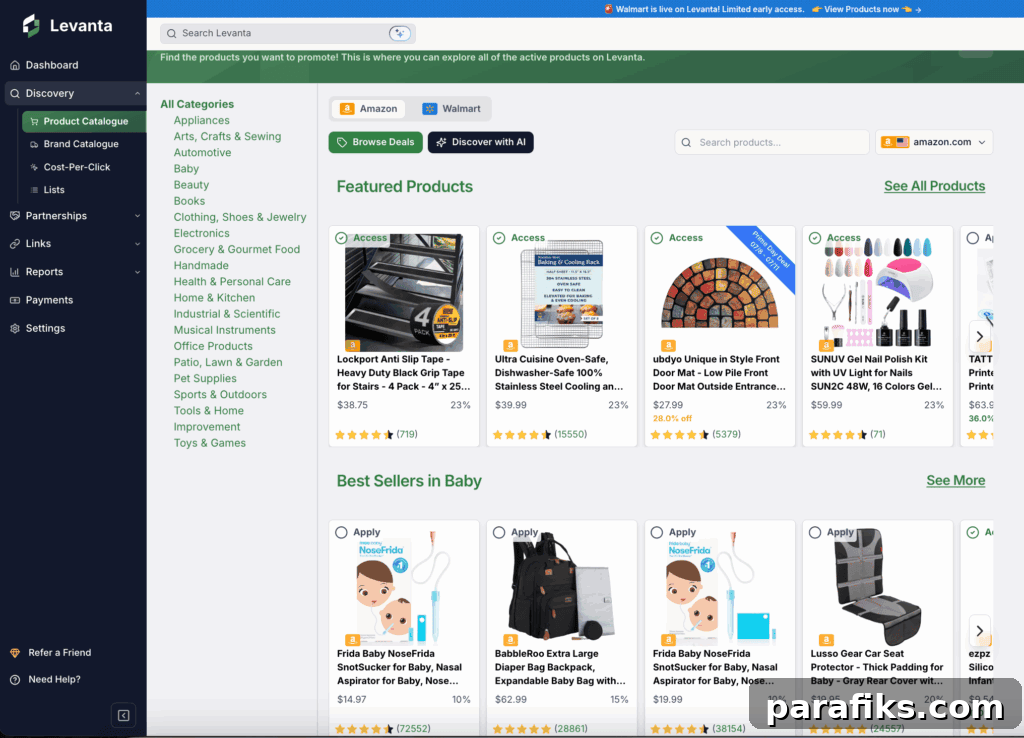This screenshot has height=738, width=1024.
Task: Click the All Categories heading
Action: (197, 104)
